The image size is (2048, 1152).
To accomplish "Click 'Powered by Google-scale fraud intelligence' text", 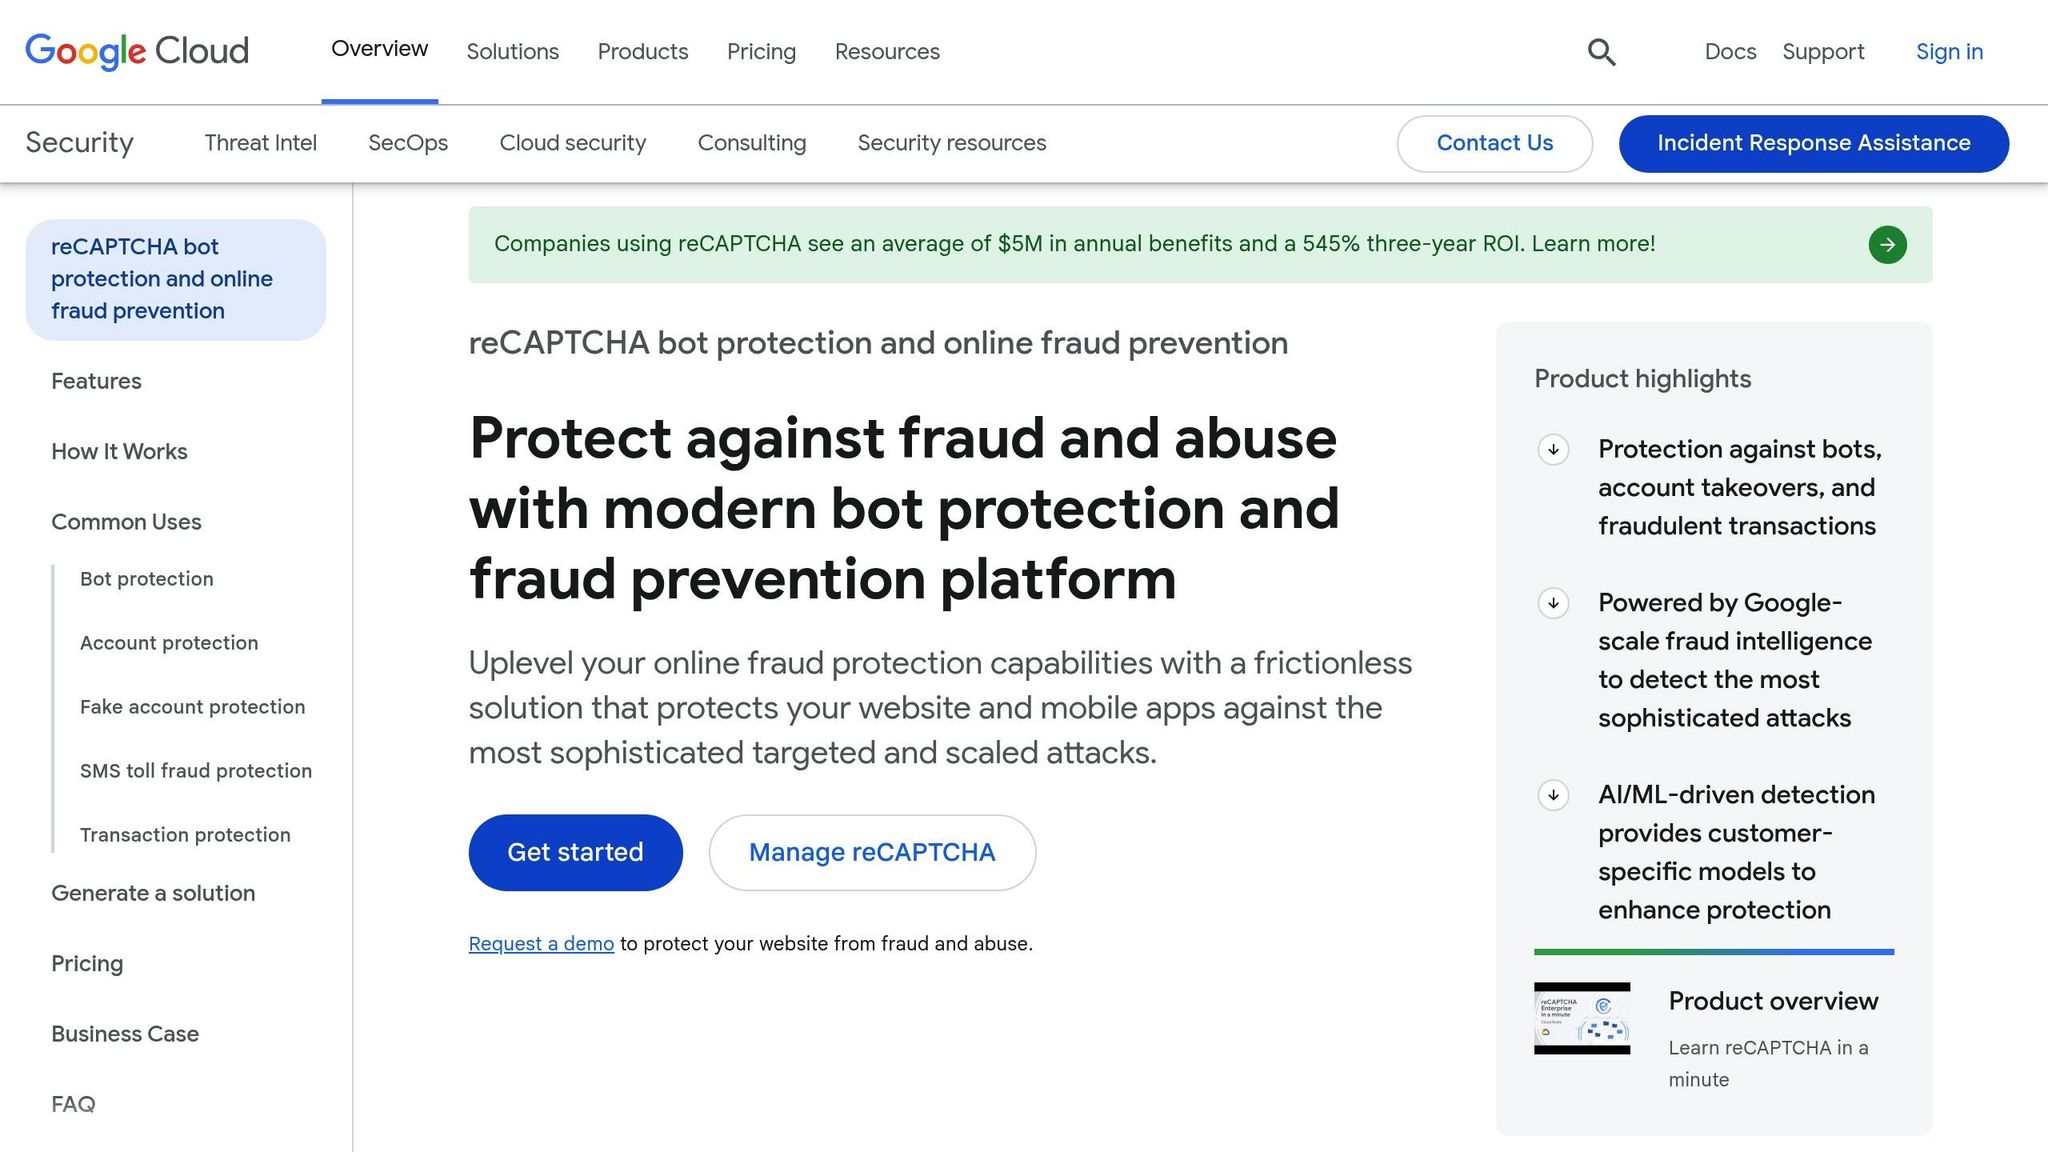I will coord(1735,660).
